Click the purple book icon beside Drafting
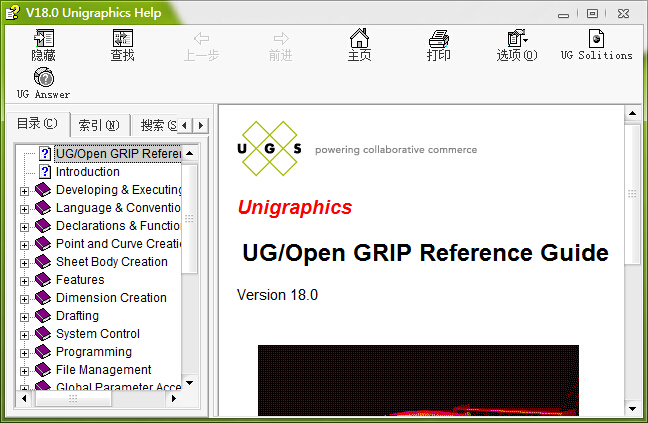Image resolution: width=648 pixels, height=423 pixels. coord(43,316)
